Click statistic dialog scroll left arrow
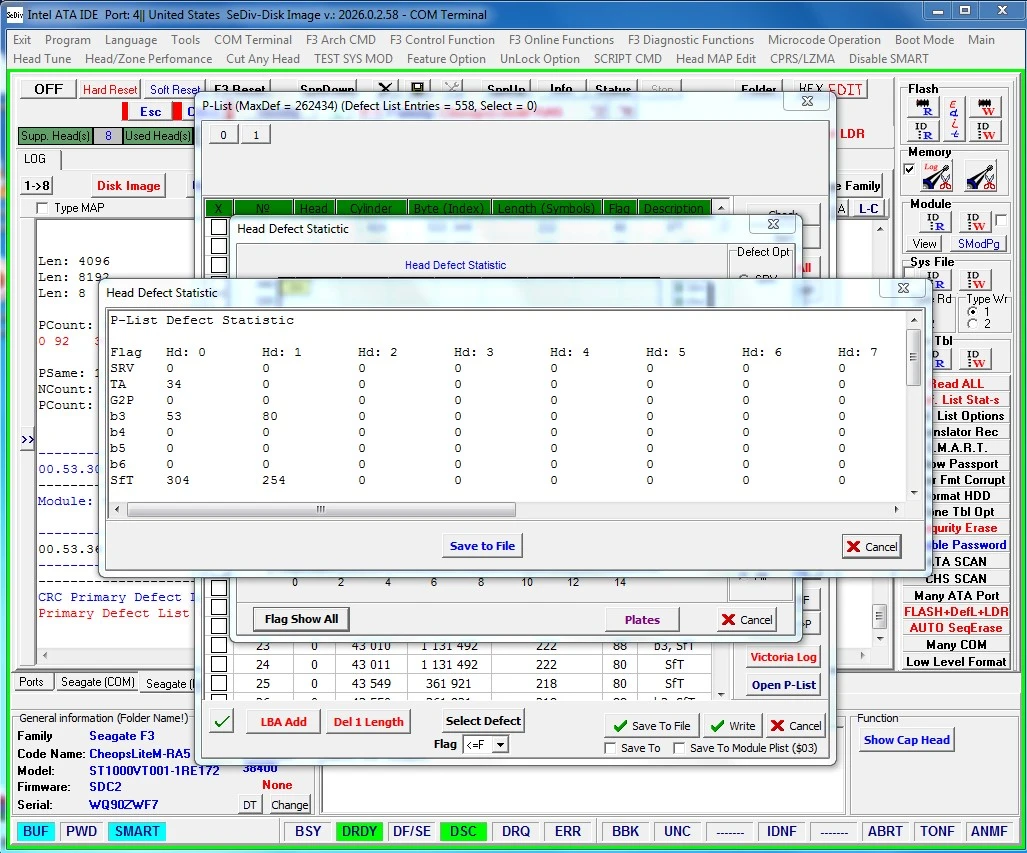Viewport: 1027px width, 853px height. 117,509
